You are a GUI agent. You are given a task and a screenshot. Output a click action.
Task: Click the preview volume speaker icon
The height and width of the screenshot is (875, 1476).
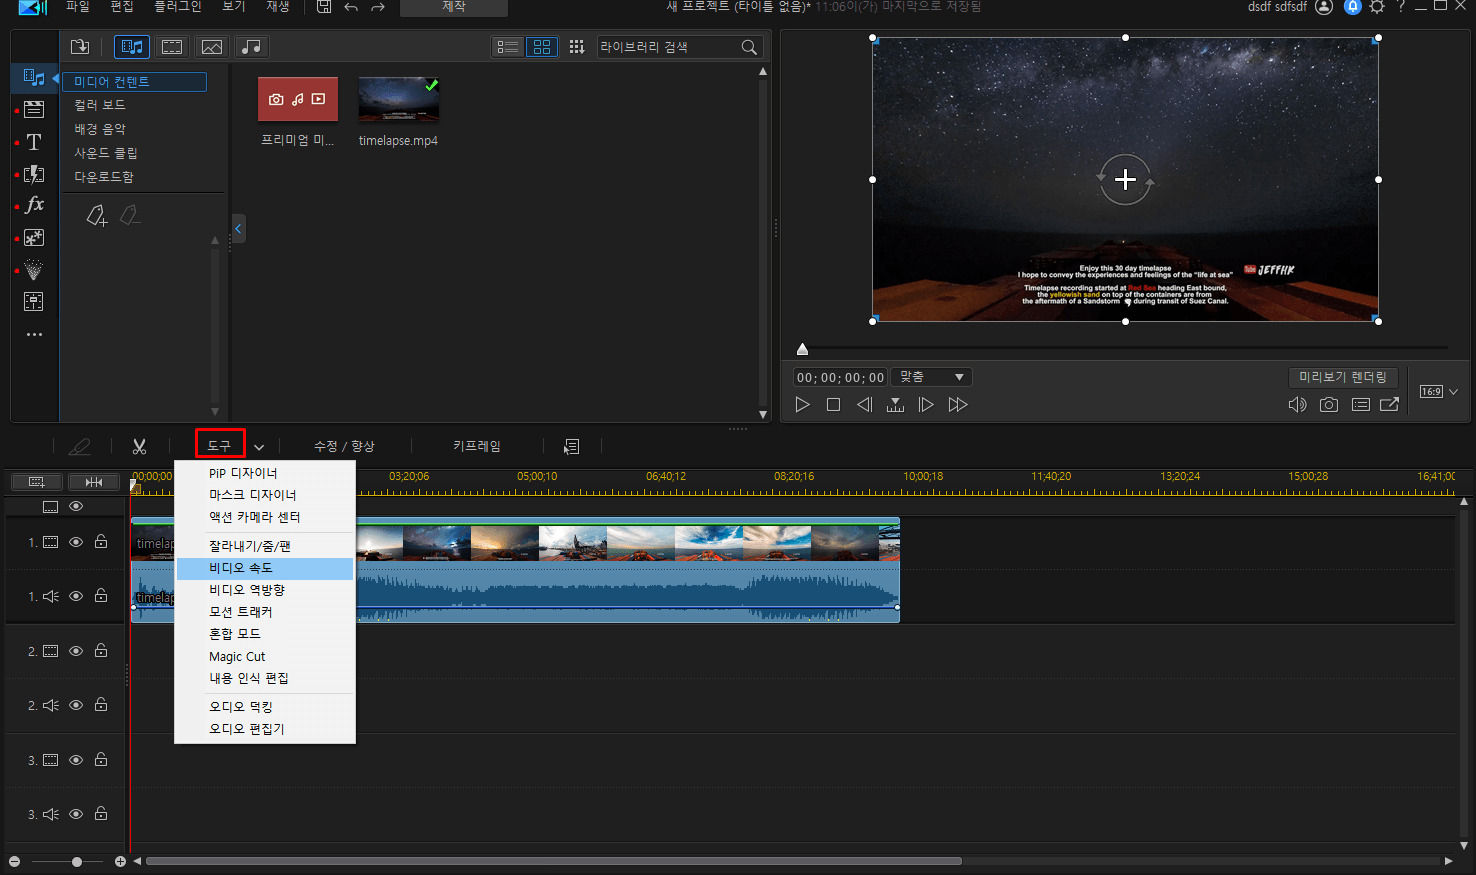pyautogui.click(x=1297, y=405)
